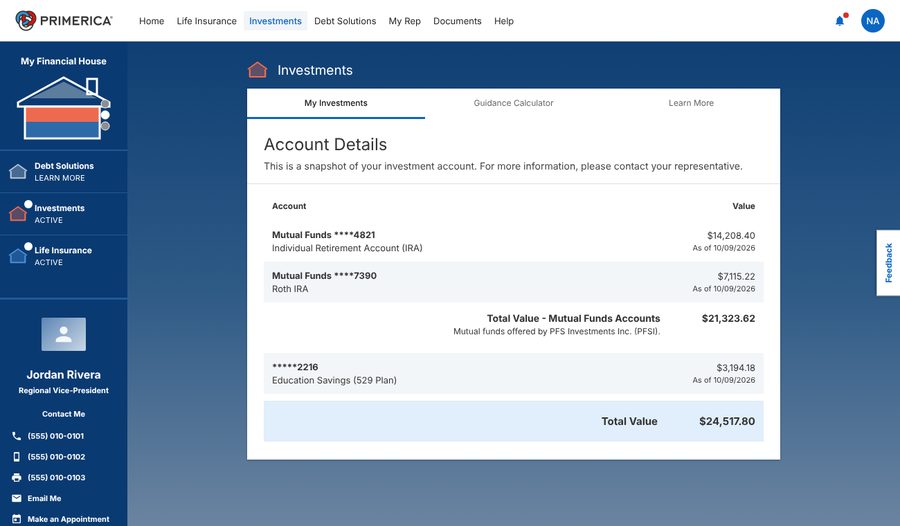The image size is (900, 526).
Task: Switch to the My Investments tab
Action: click(x=336, y=103)
